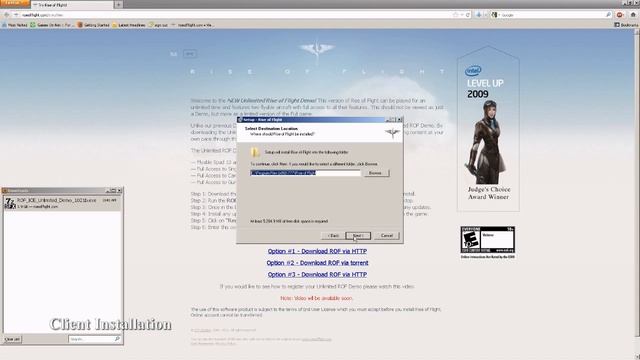This screenshot has width=640, height=360.
Task: Click the Downloads window title bar icon
Action: [4, 191]
